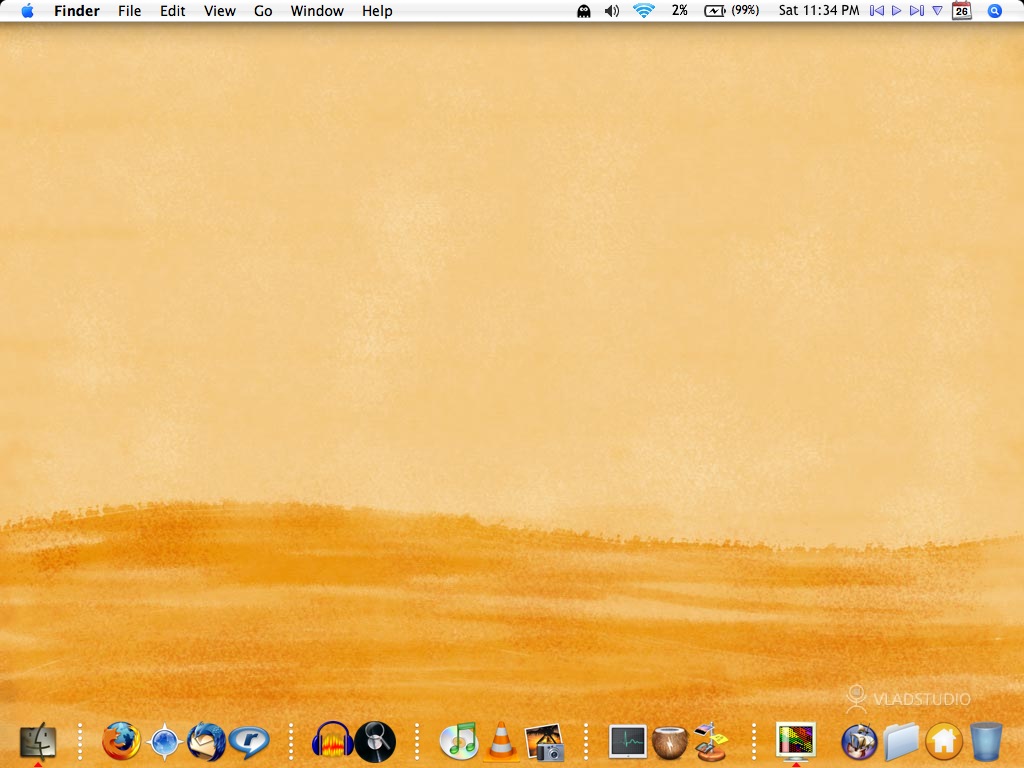
Task: Launch Thunderbird mail from the Dock
Action: [x=206, y=741]
